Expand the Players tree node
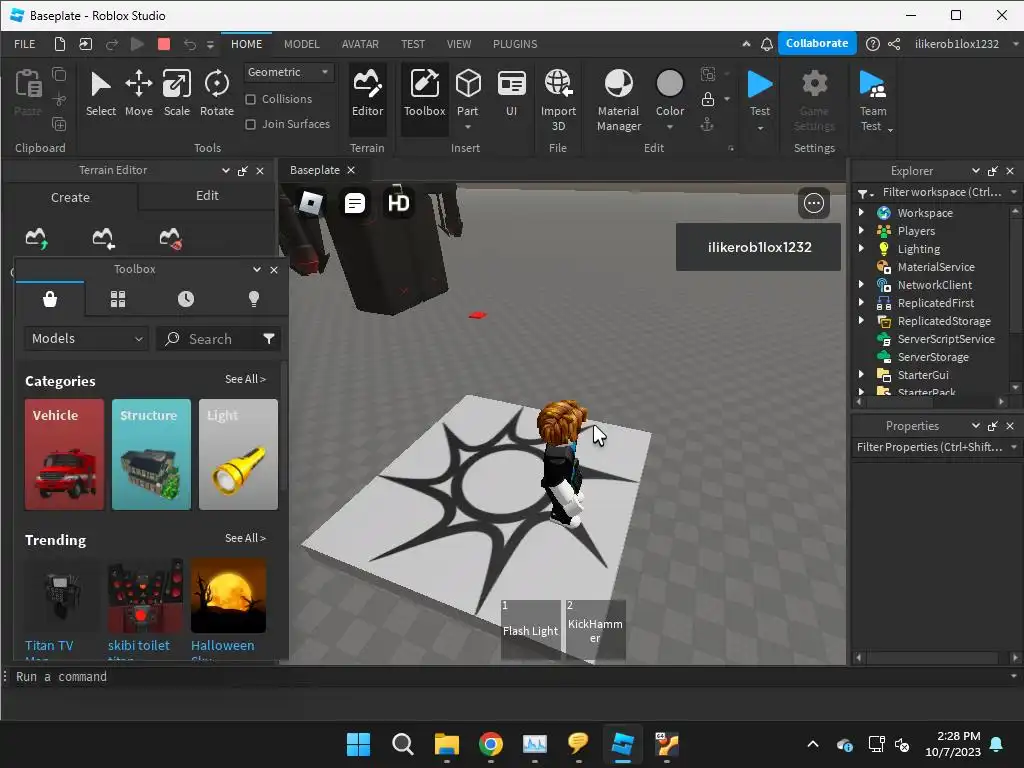Image resolution: width=1024 pixels, height=768 pixels. coord(861,231)
